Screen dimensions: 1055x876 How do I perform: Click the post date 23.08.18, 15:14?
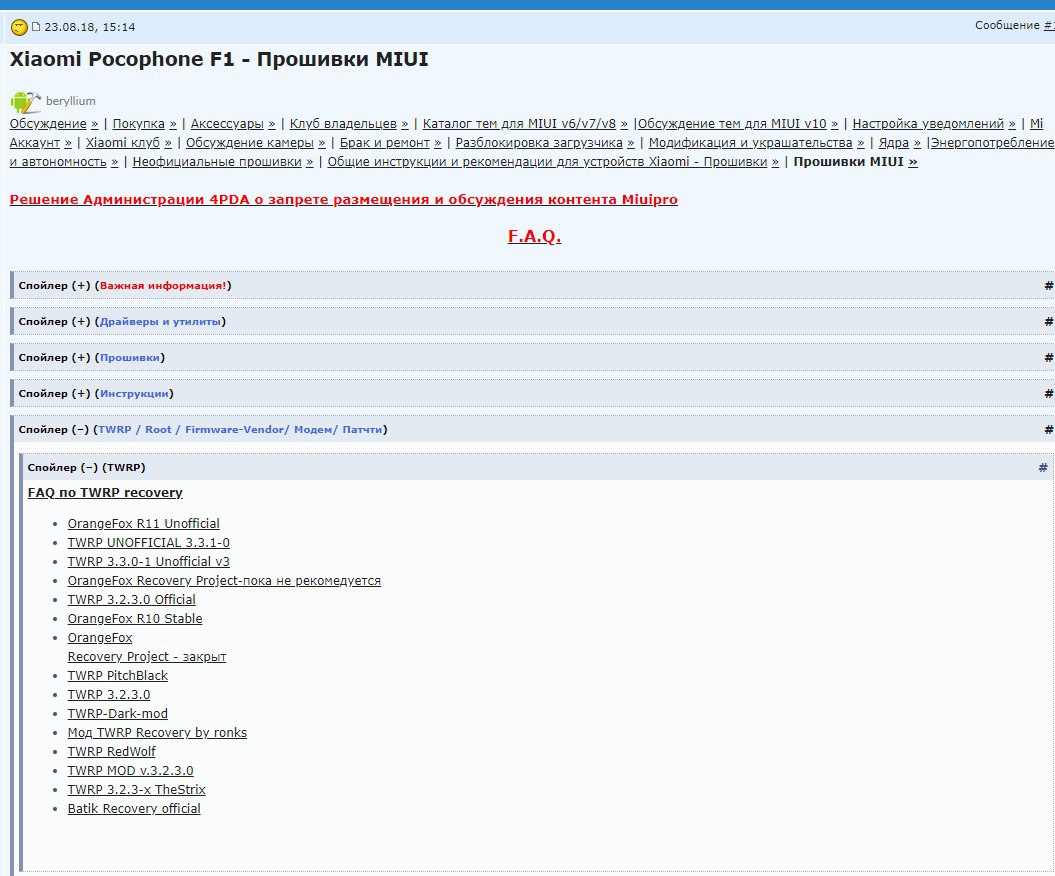coord(89,27)
